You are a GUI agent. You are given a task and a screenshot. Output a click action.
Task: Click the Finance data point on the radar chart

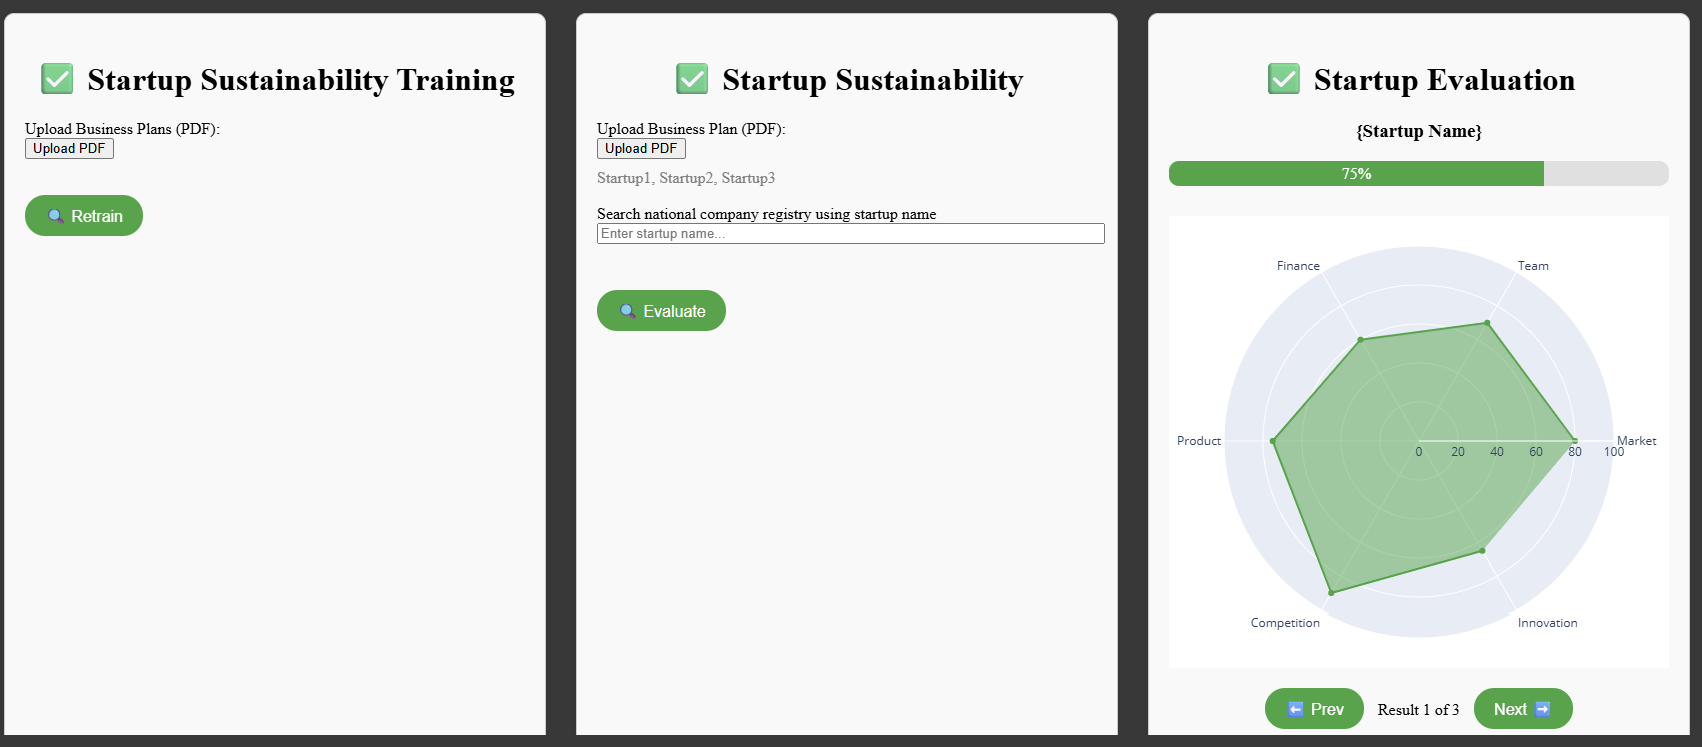tap(1361, 340)
